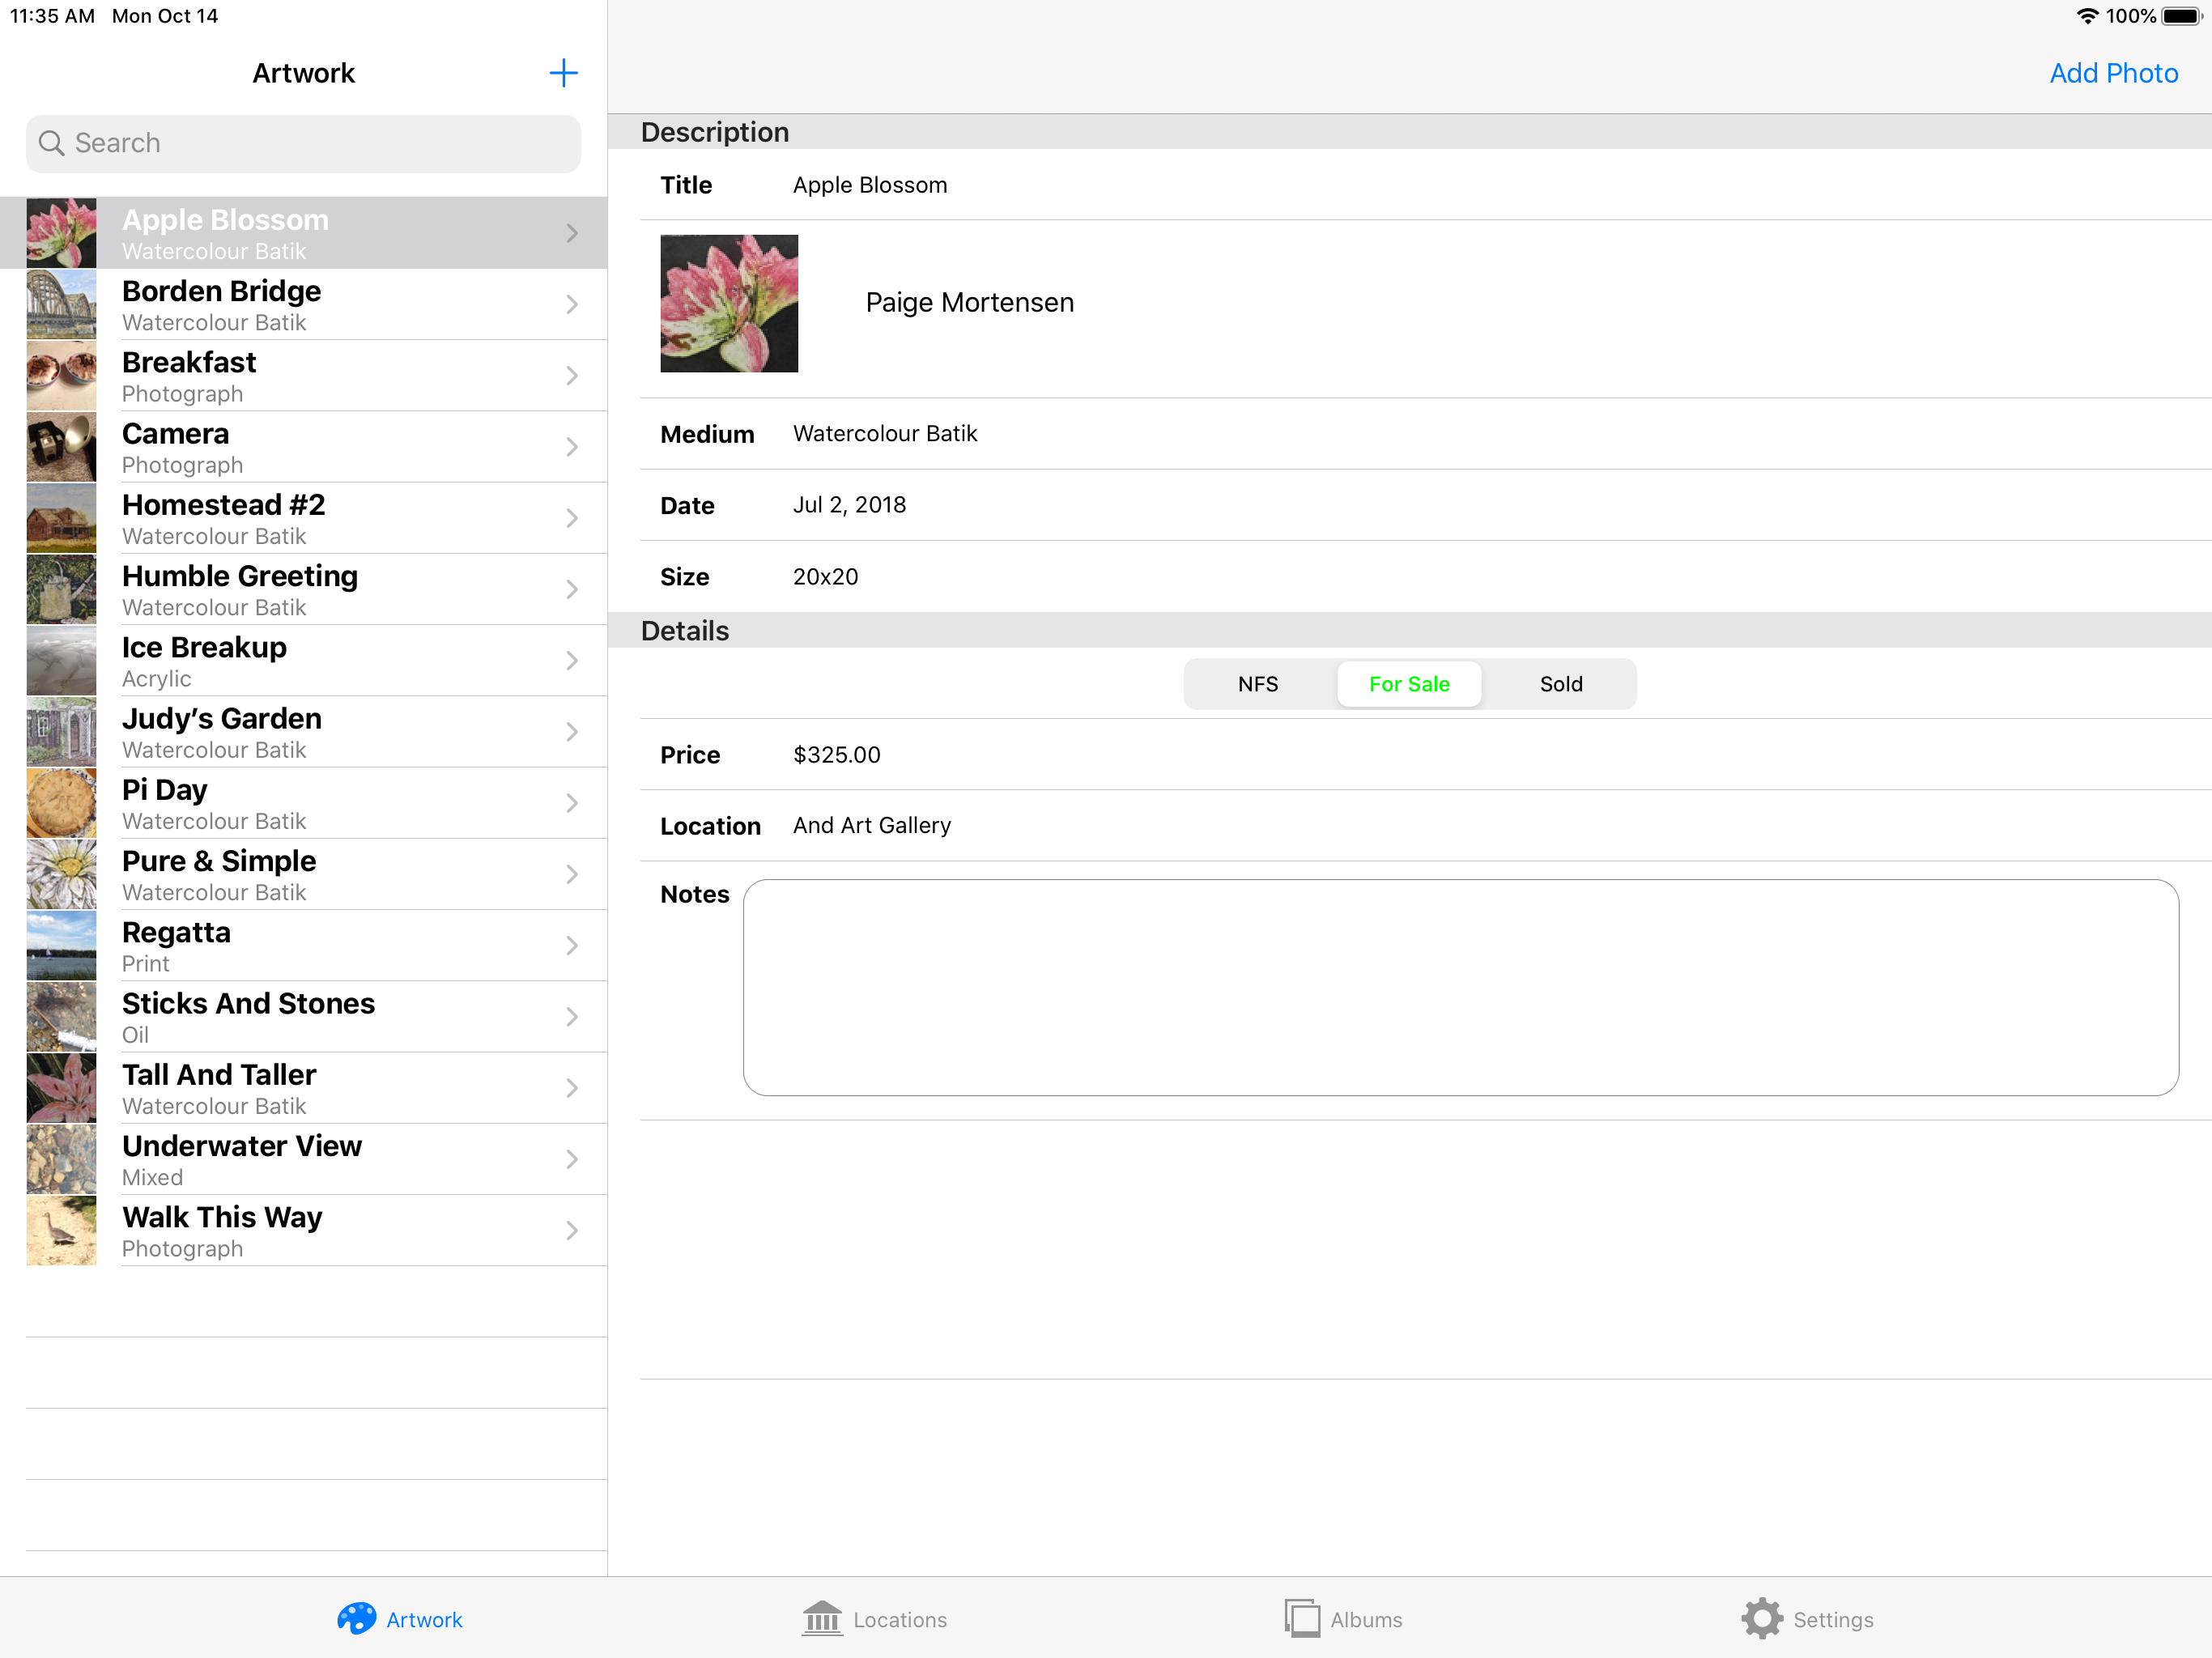Screen dimensions: 2212x1658
Task: Select the NFS status segment
Action: pos(1257,684)
